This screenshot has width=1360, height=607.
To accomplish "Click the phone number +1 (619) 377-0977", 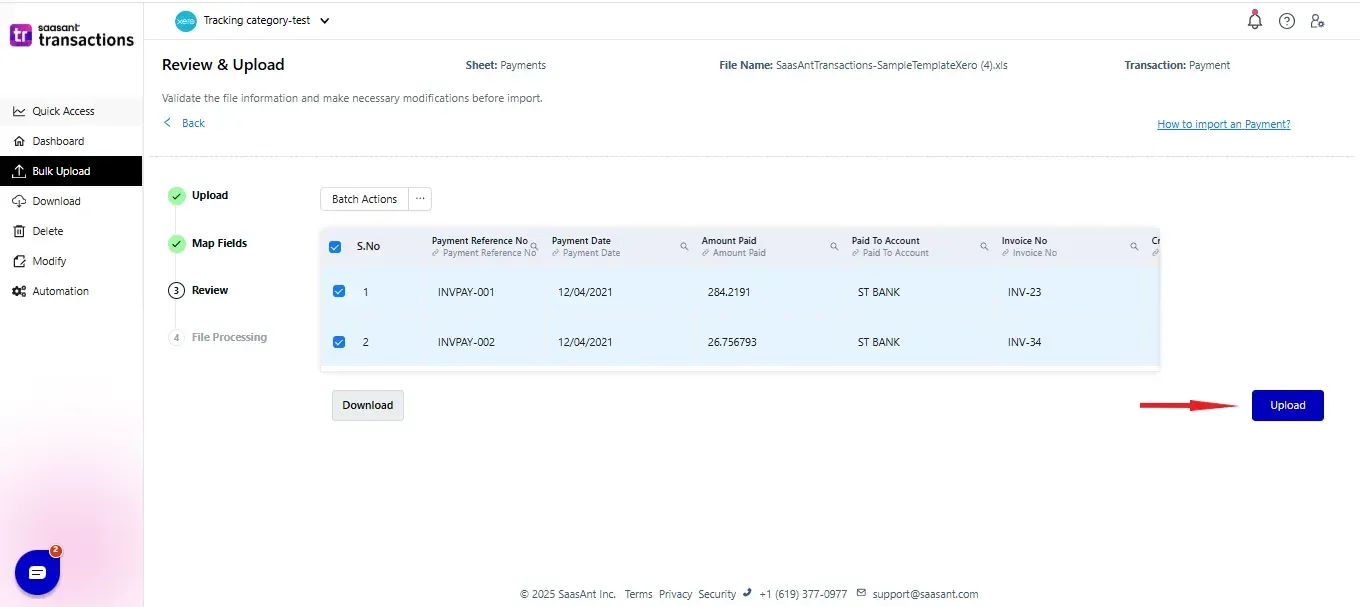I will tap(803, 594).
